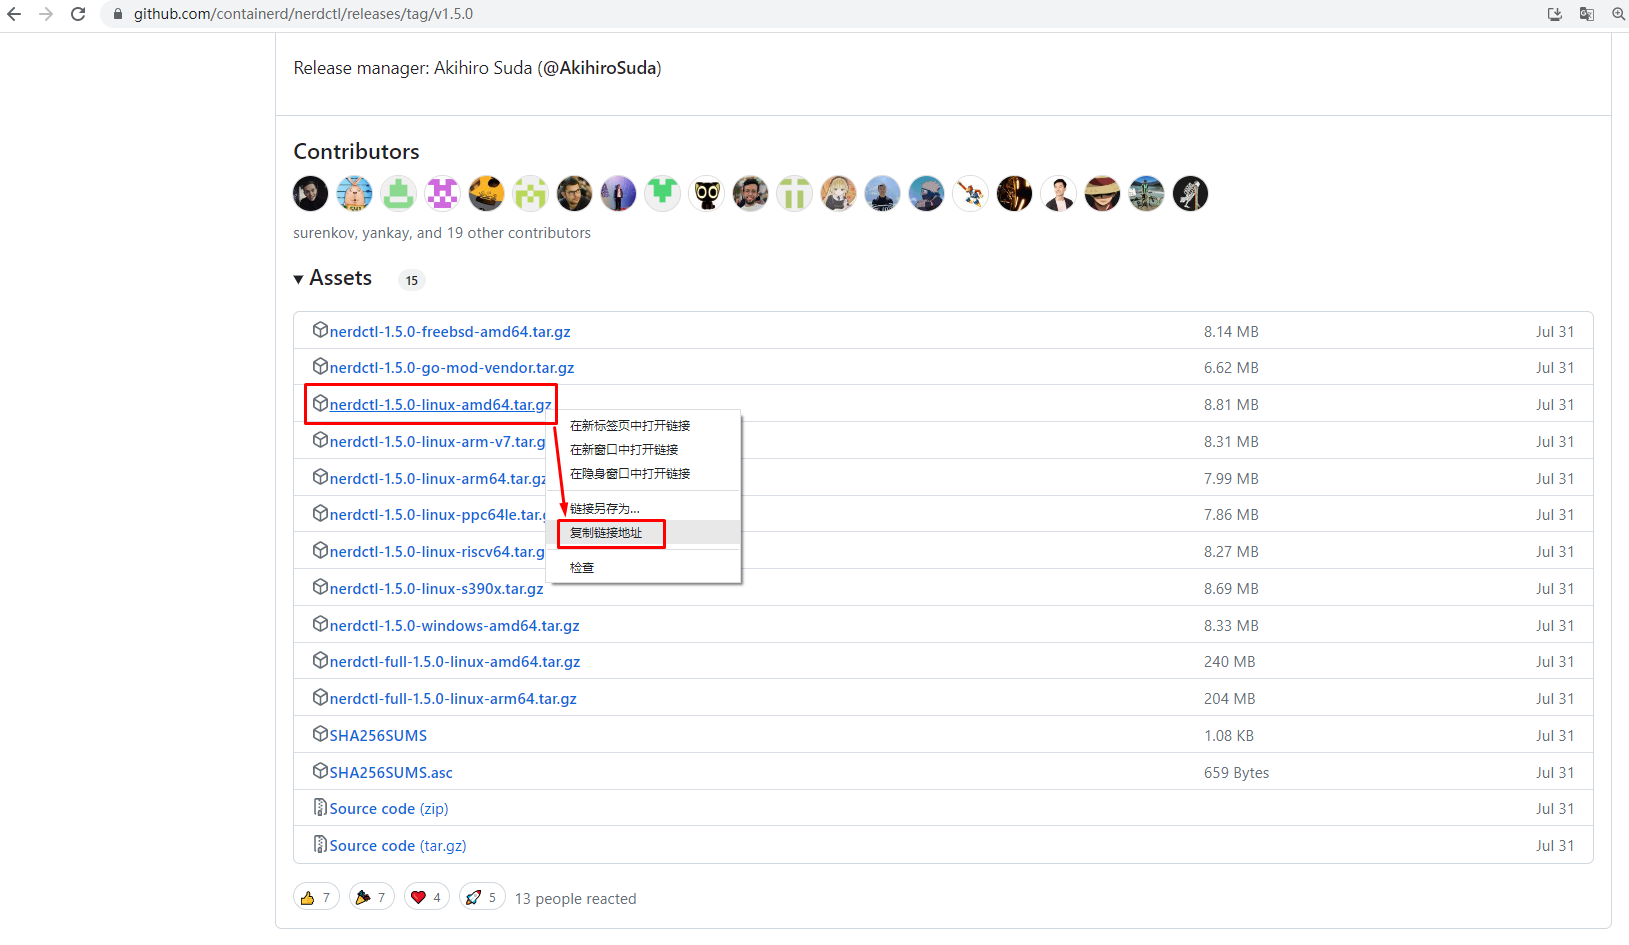Click package icon beside linux-arm-v7 asset
1629x945 pixels.
coord(320,440)
